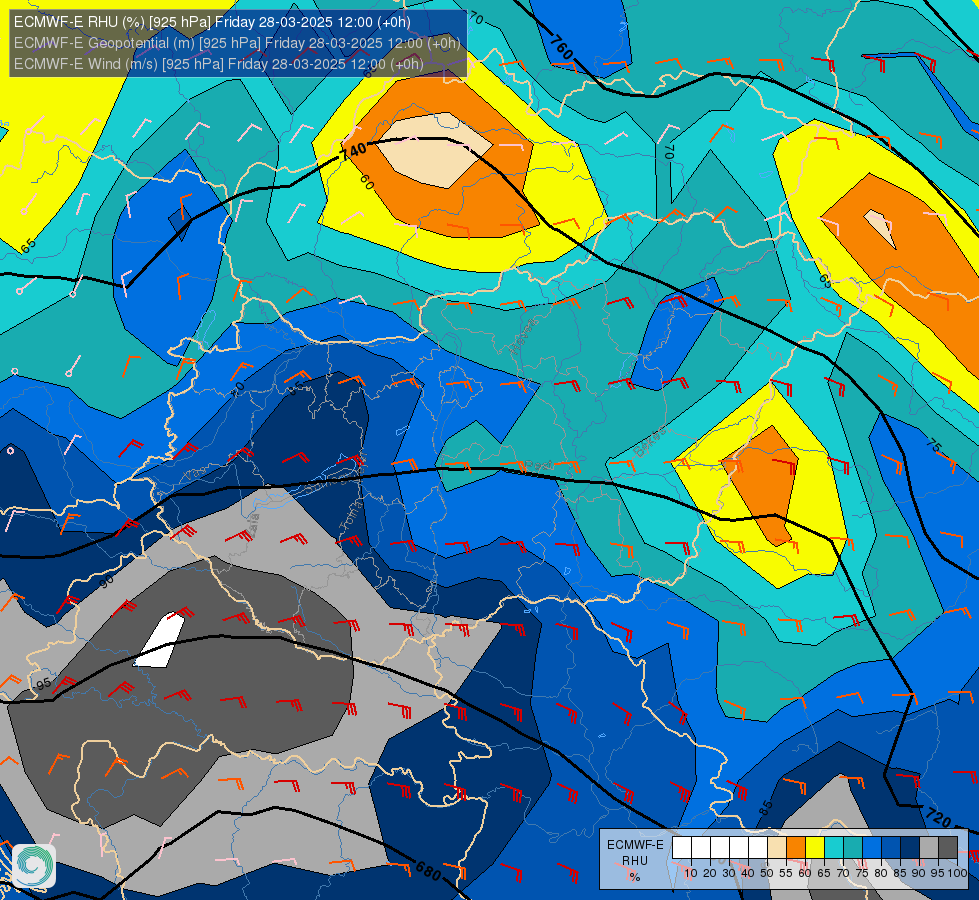The width and height of the screenshot is (979, 900).
Task: Click the small white under-10% humidity patch
Action: coord(159,640)
